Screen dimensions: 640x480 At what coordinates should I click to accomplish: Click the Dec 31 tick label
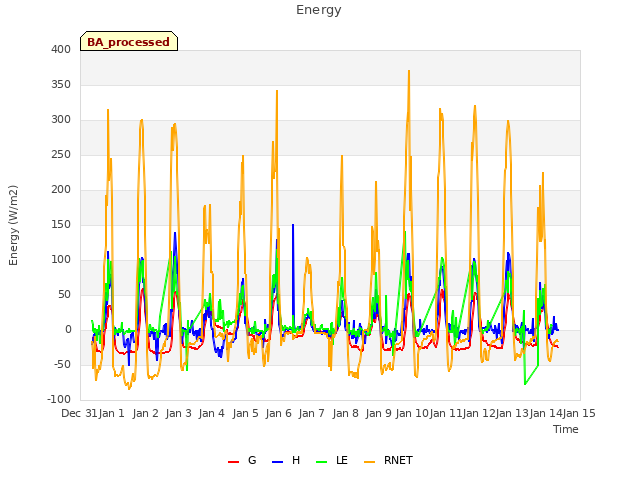point(79,413)
